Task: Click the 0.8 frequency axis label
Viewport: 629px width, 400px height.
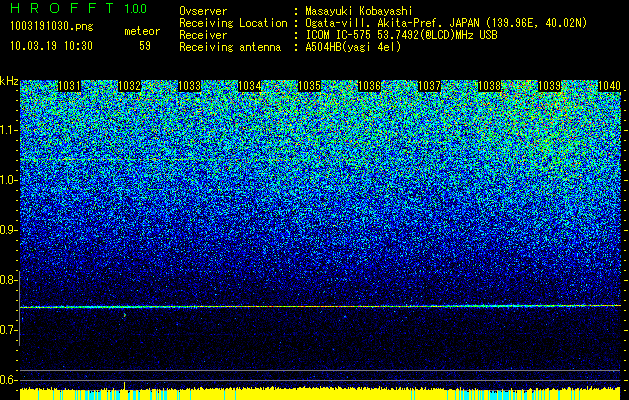Action: (x=9, y=280)
